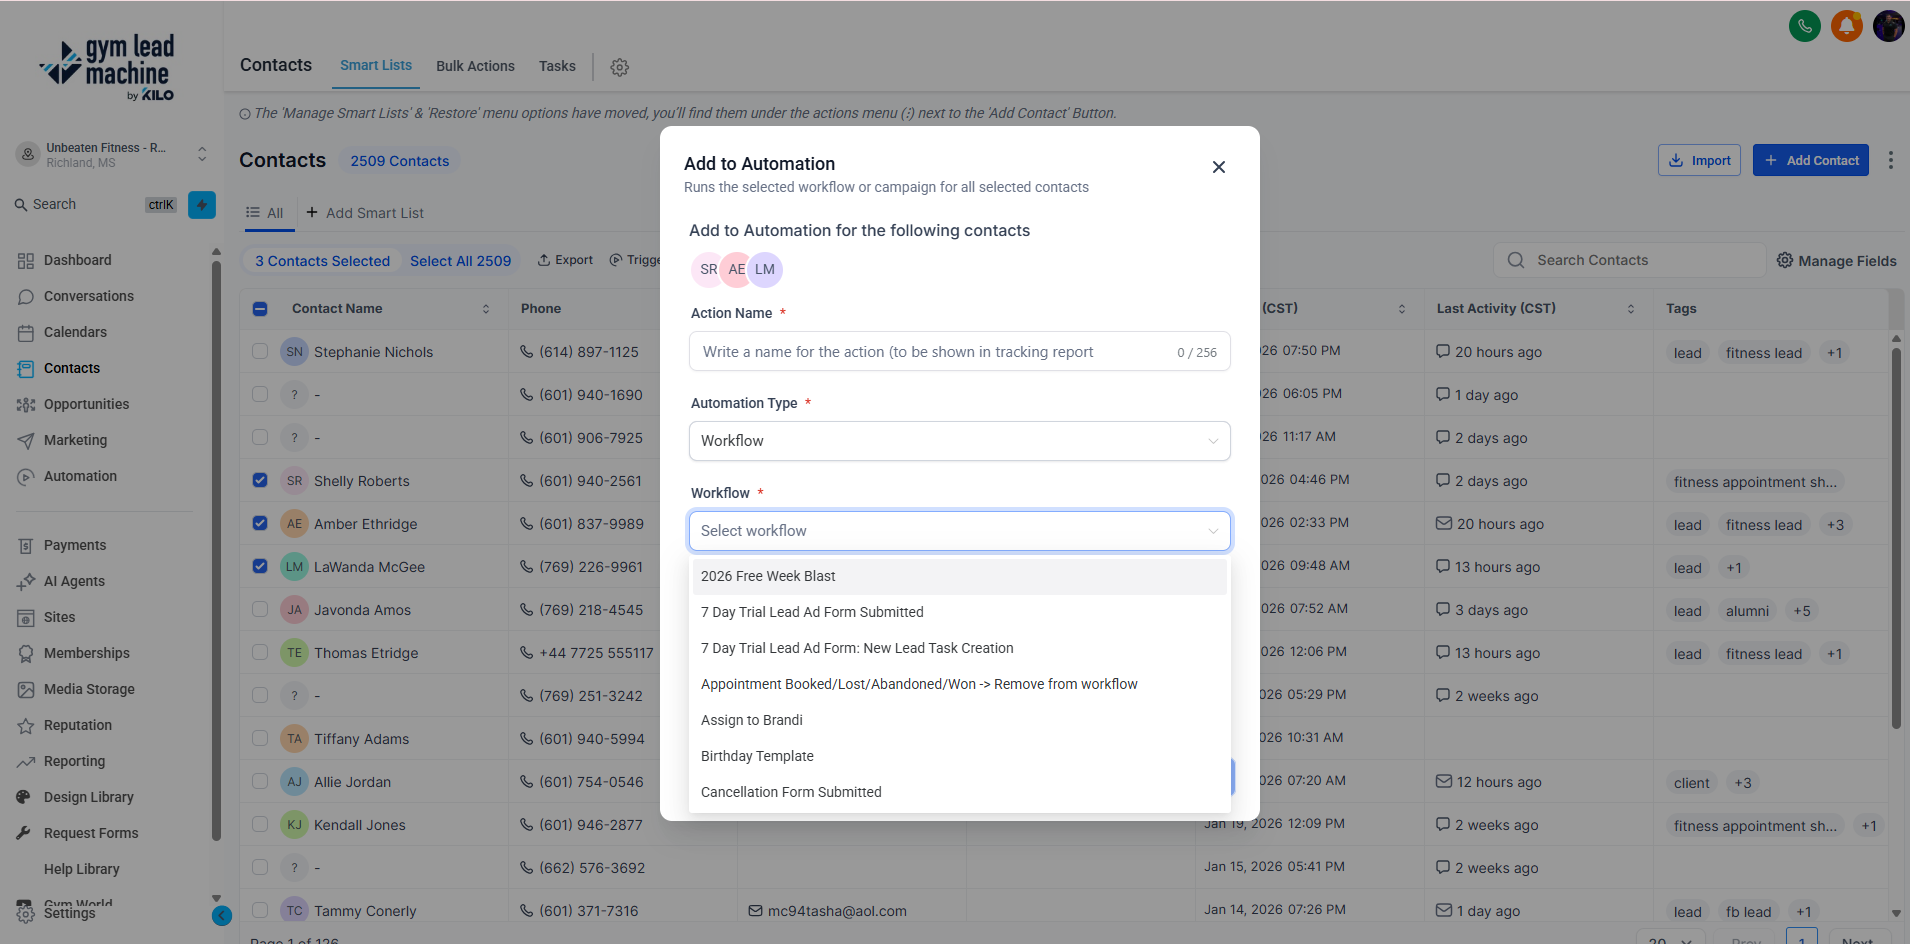
Task: Open Design Library in the sidebar
Action: 88,797
